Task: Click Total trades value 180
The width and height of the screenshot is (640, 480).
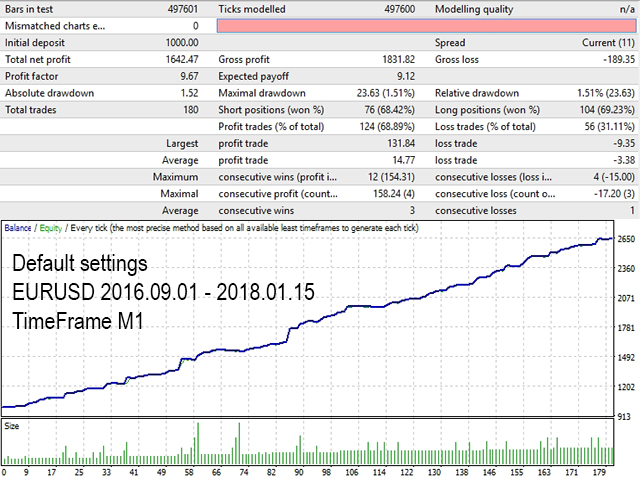Action: pyautogui.click(x=191, y=109)
